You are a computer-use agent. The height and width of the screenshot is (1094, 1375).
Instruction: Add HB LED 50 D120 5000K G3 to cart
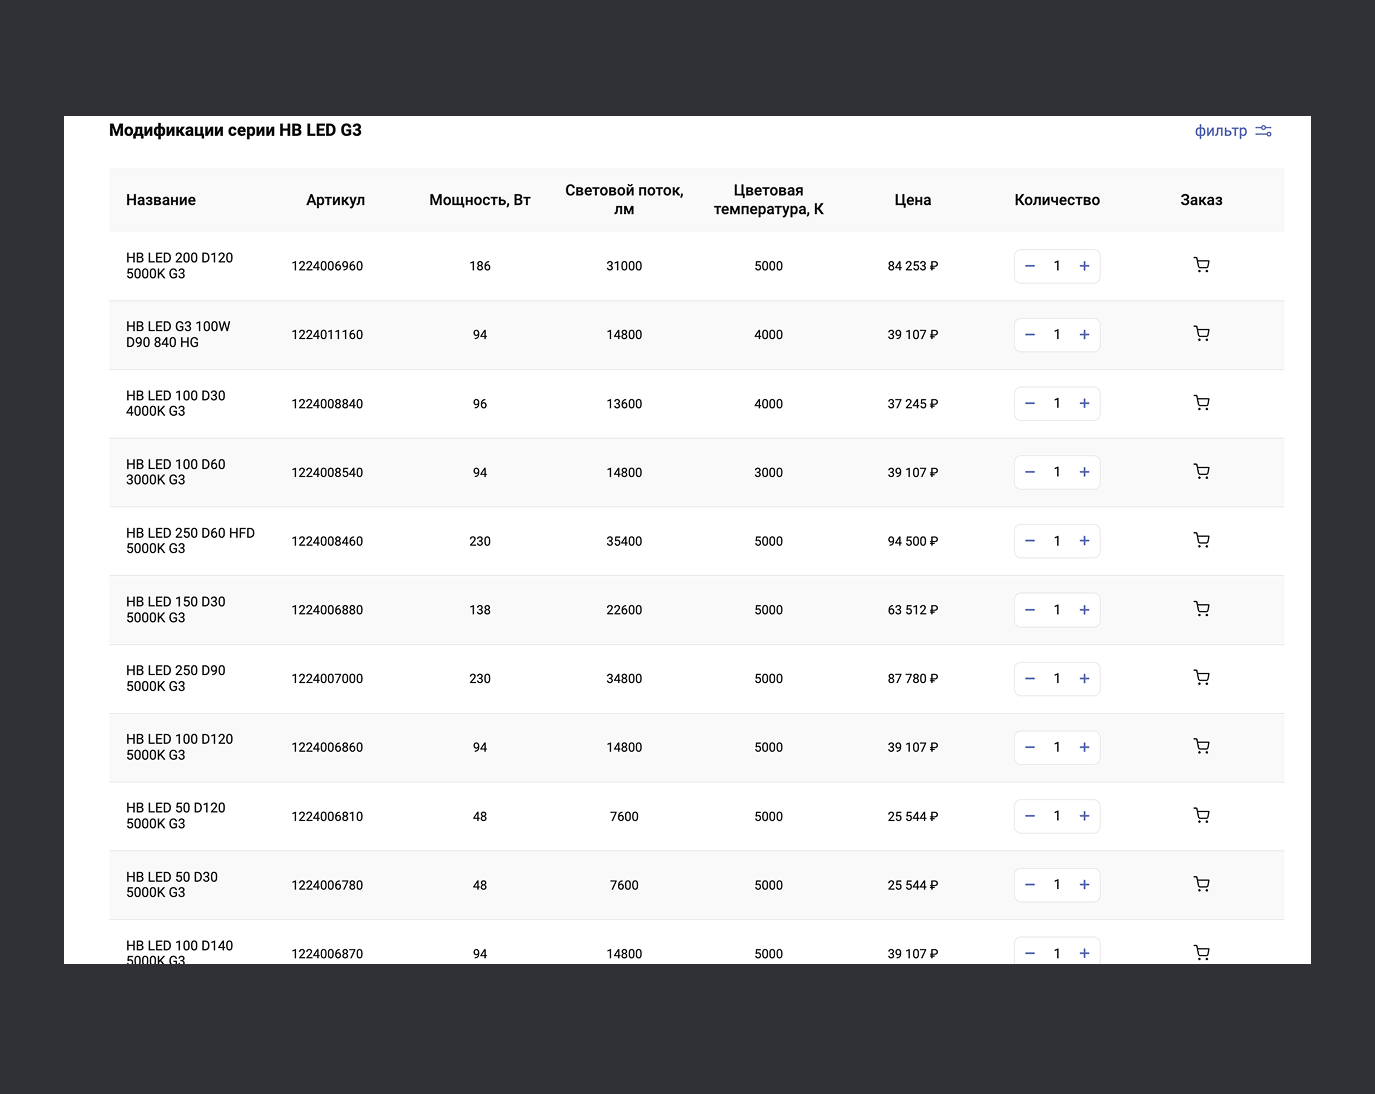coord(1202,816)
